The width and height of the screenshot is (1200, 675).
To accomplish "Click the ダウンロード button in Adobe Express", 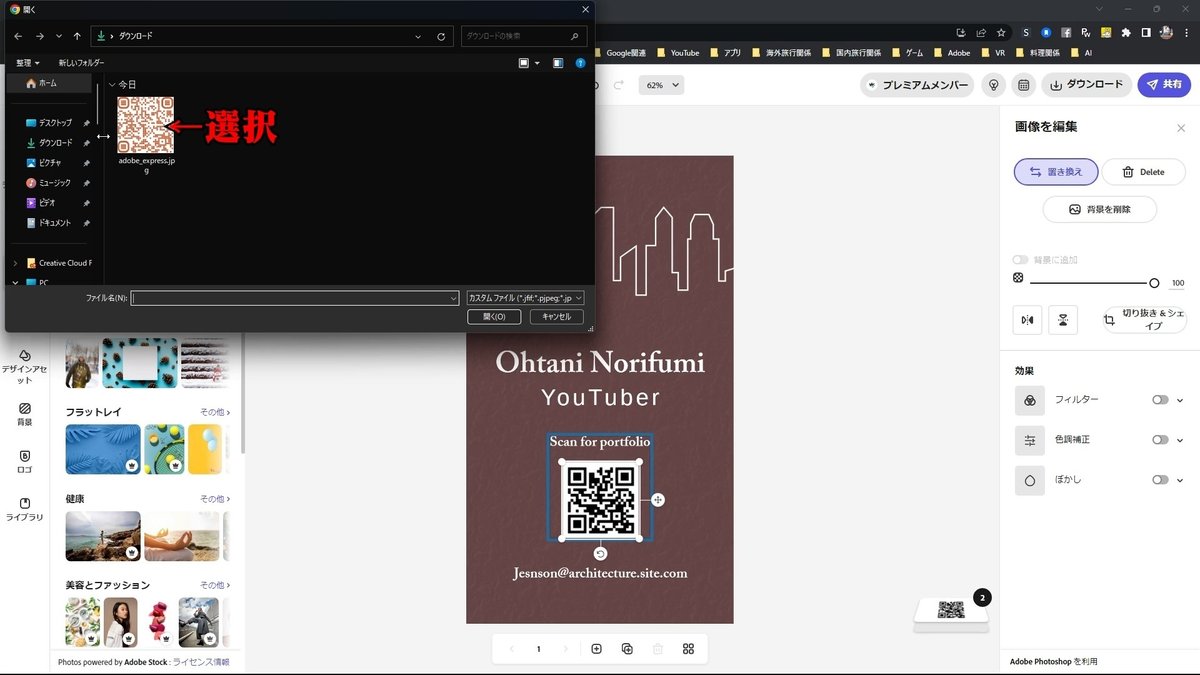I will [1085, 85].
